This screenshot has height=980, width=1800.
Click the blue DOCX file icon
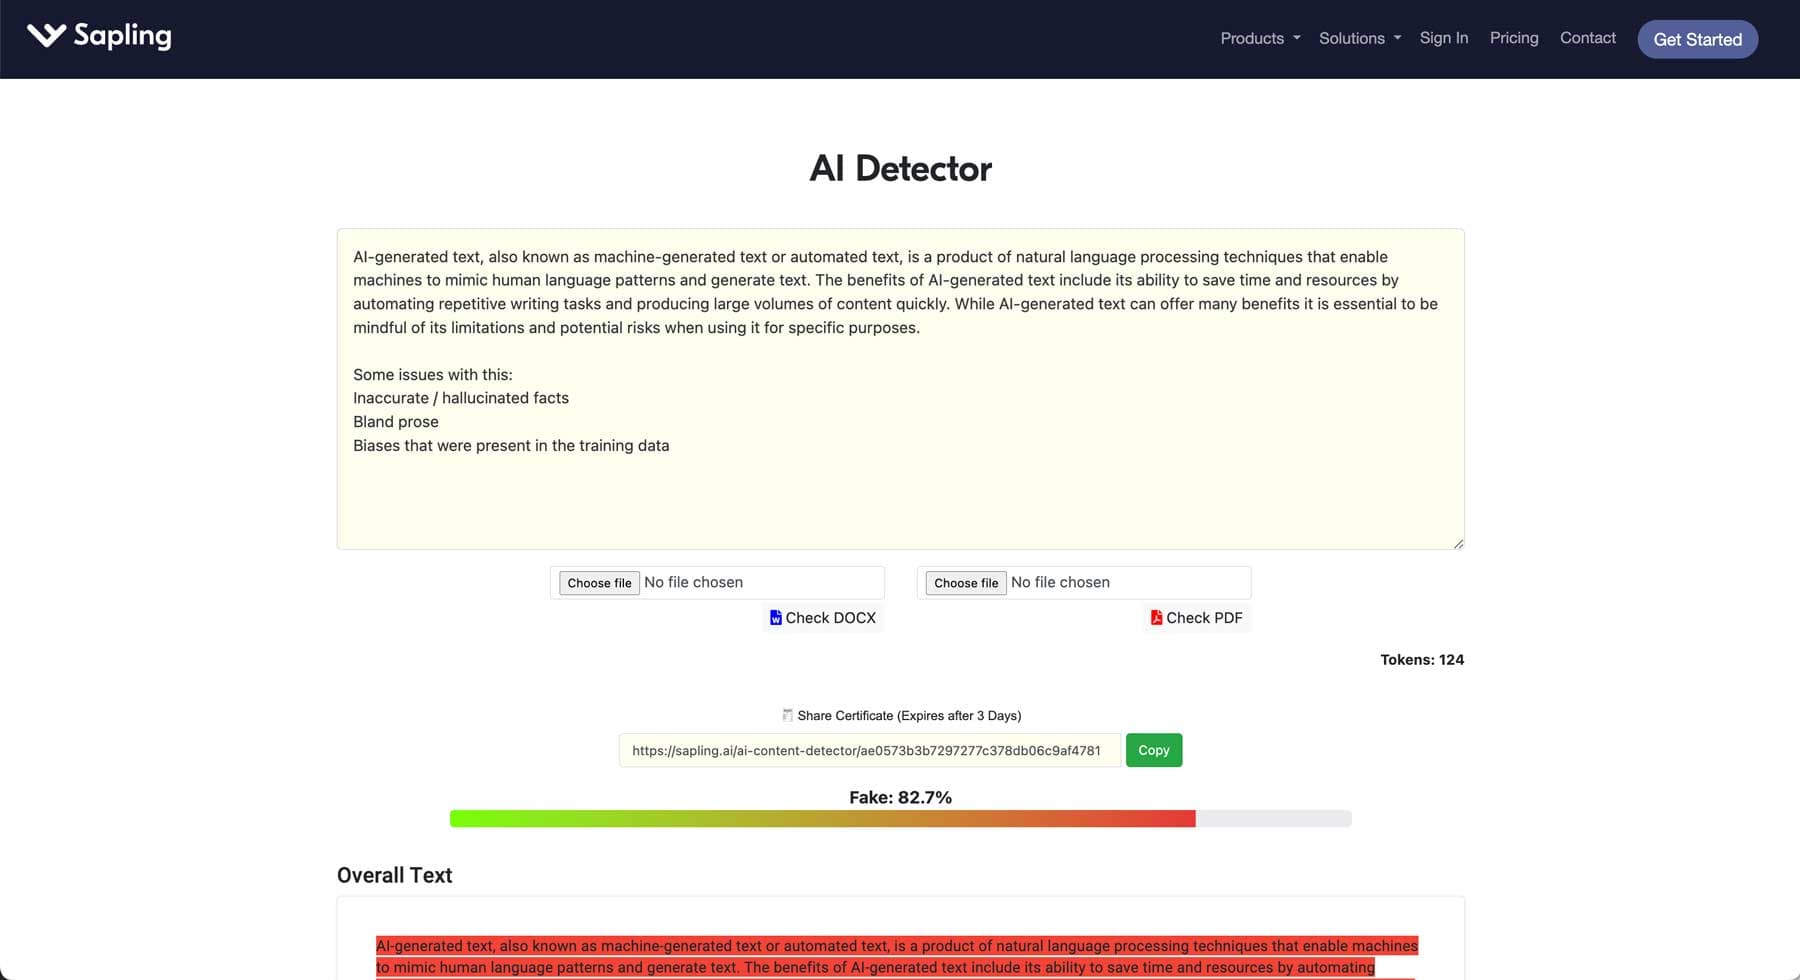click(775, 618)
